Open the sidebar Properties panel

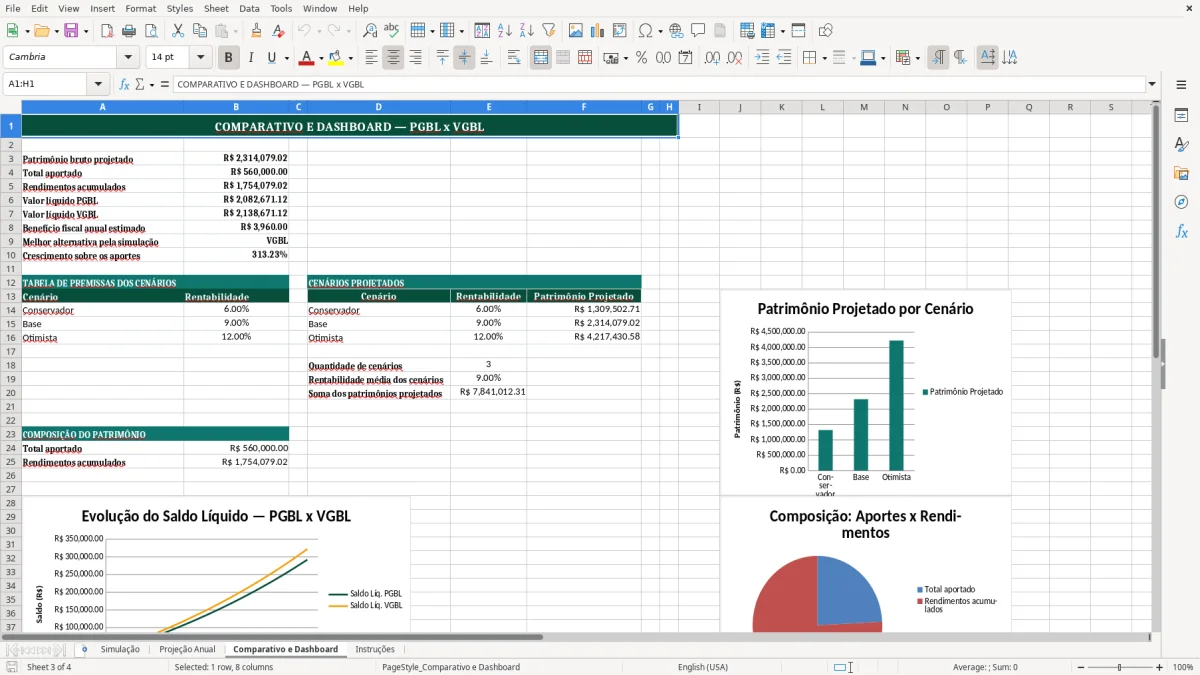tap(1181, 116)
